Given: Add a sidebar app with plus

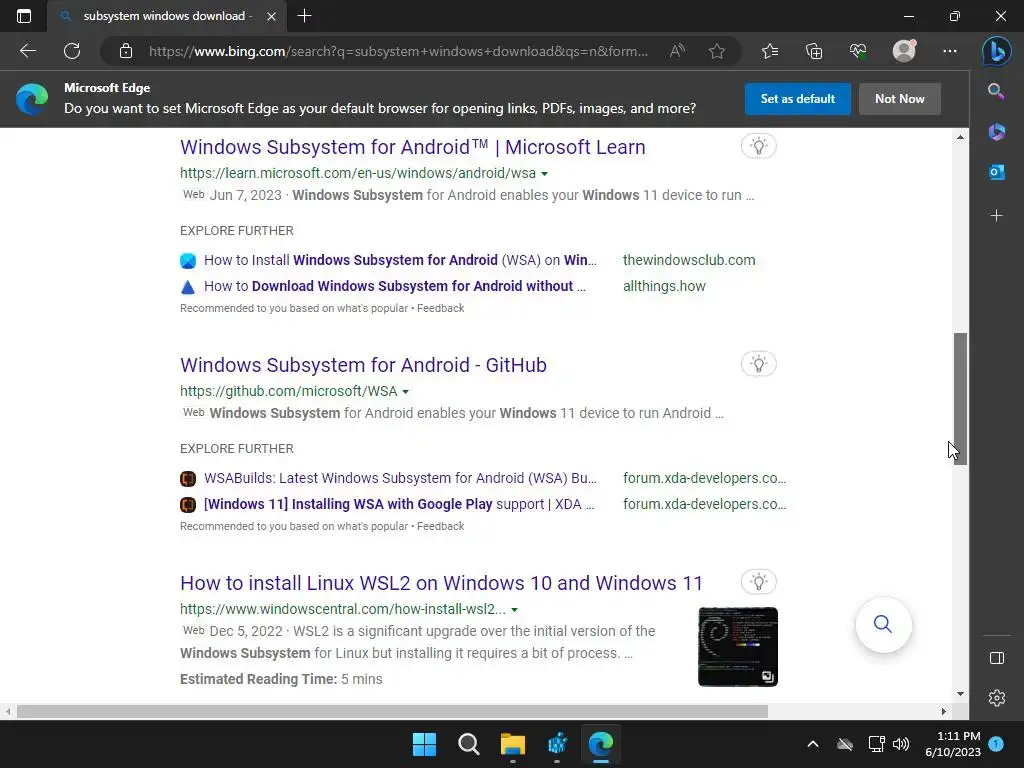Looking at the screenshot, I should click(x=997, y=215).
